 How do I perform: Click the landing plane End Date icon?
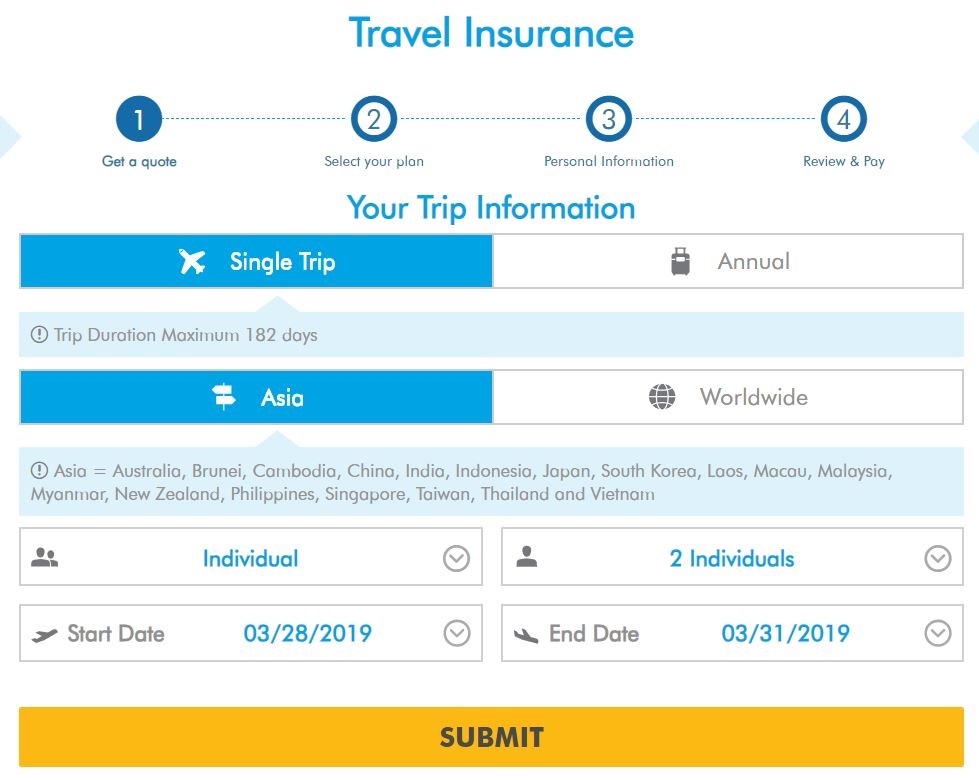(x=526, y=634)
